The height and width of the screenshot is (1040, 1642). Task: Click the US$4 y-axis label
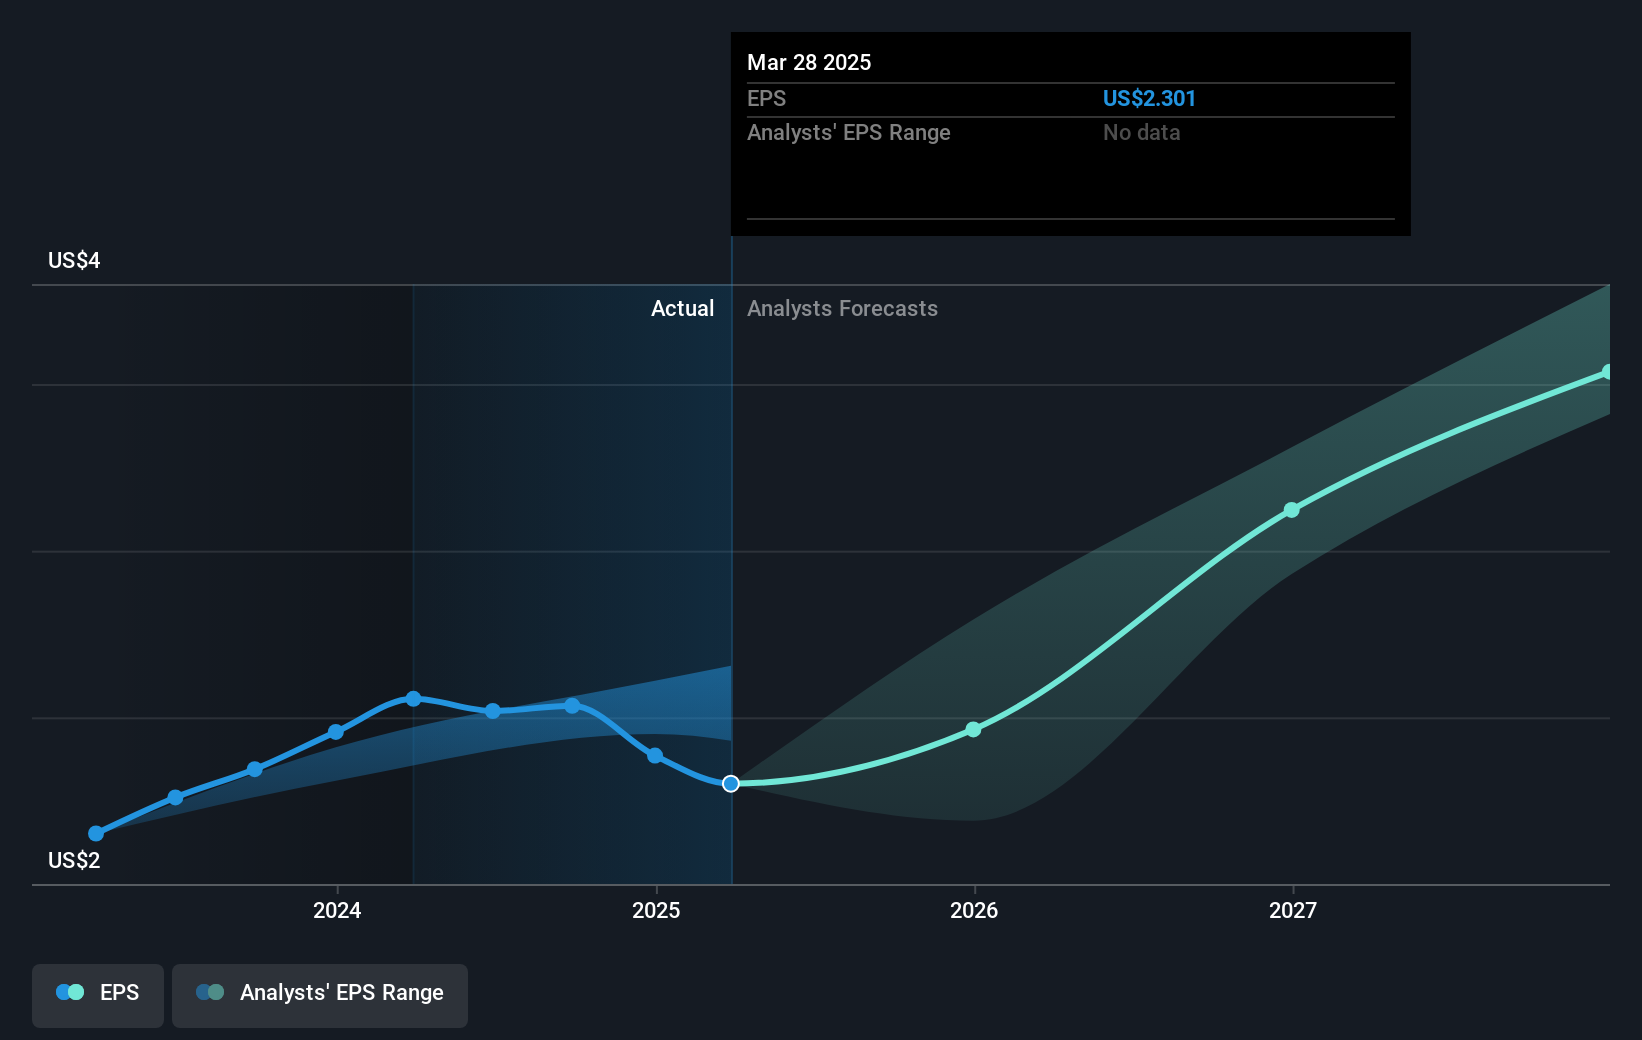[74, 260]
